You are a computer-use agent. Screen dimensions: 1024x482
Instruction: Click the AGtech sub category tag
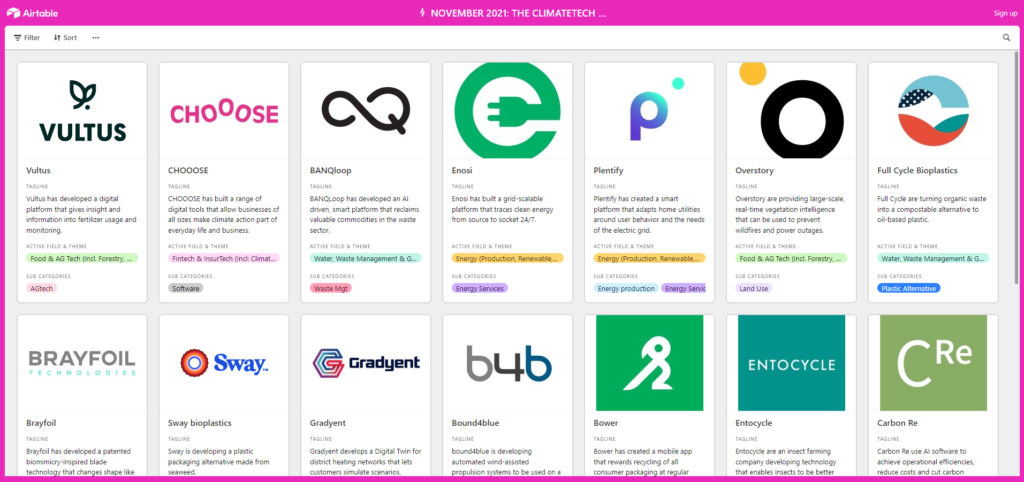(42, 288)
